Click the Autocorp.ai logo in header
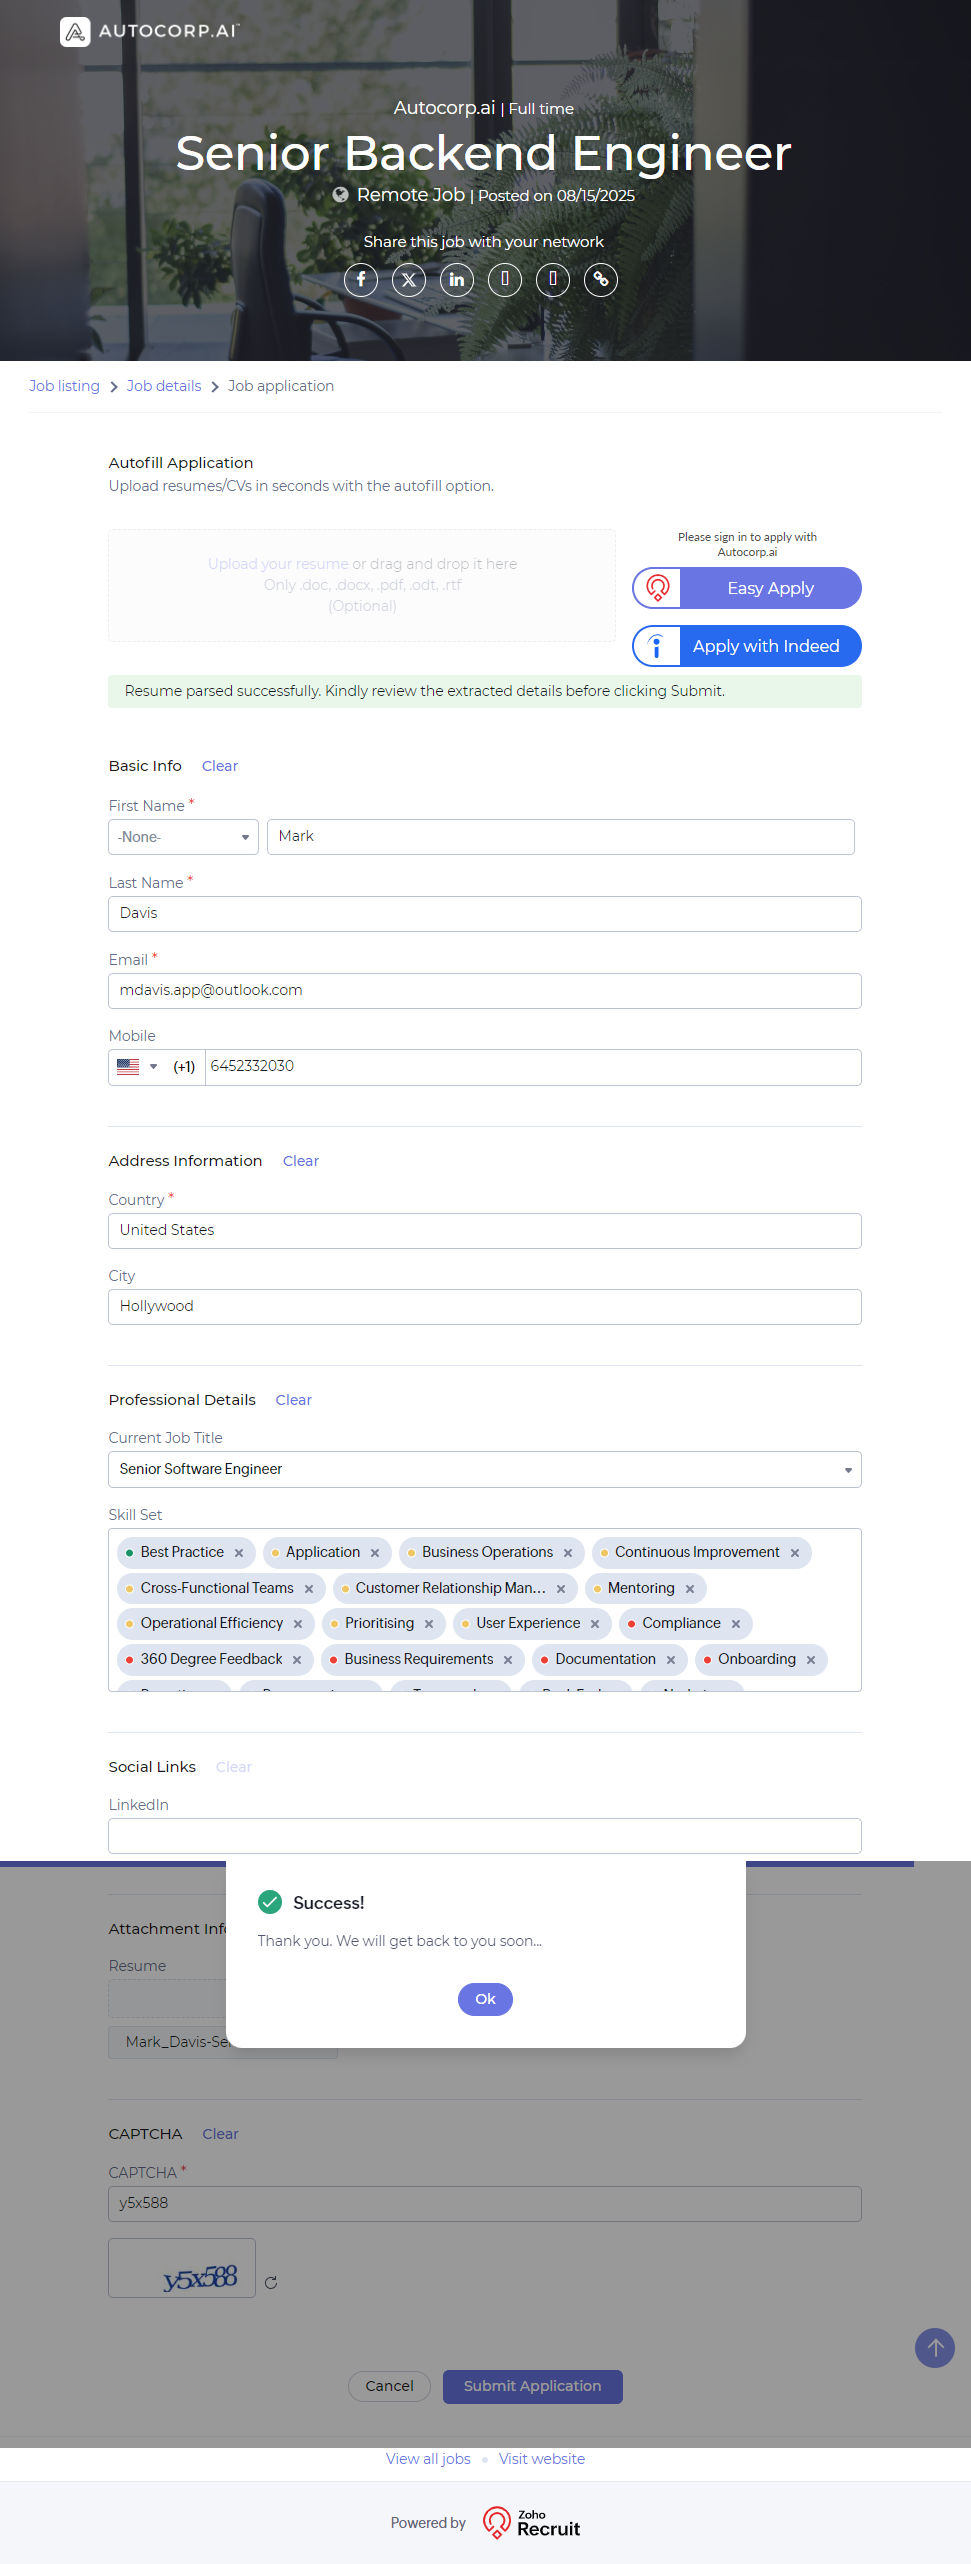The height and width of the screenshot is (2564, 971). (x=150, y=32)
